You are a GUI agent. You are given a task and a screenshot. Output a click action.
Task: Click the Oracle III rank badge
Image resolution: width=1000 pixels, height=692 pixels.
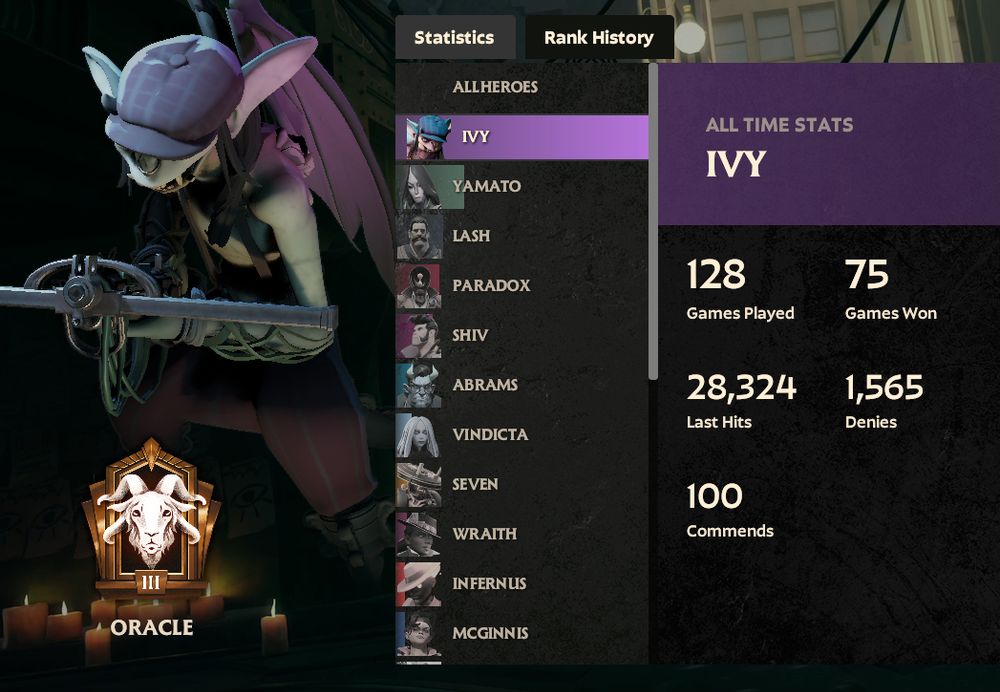coord(151,519)
